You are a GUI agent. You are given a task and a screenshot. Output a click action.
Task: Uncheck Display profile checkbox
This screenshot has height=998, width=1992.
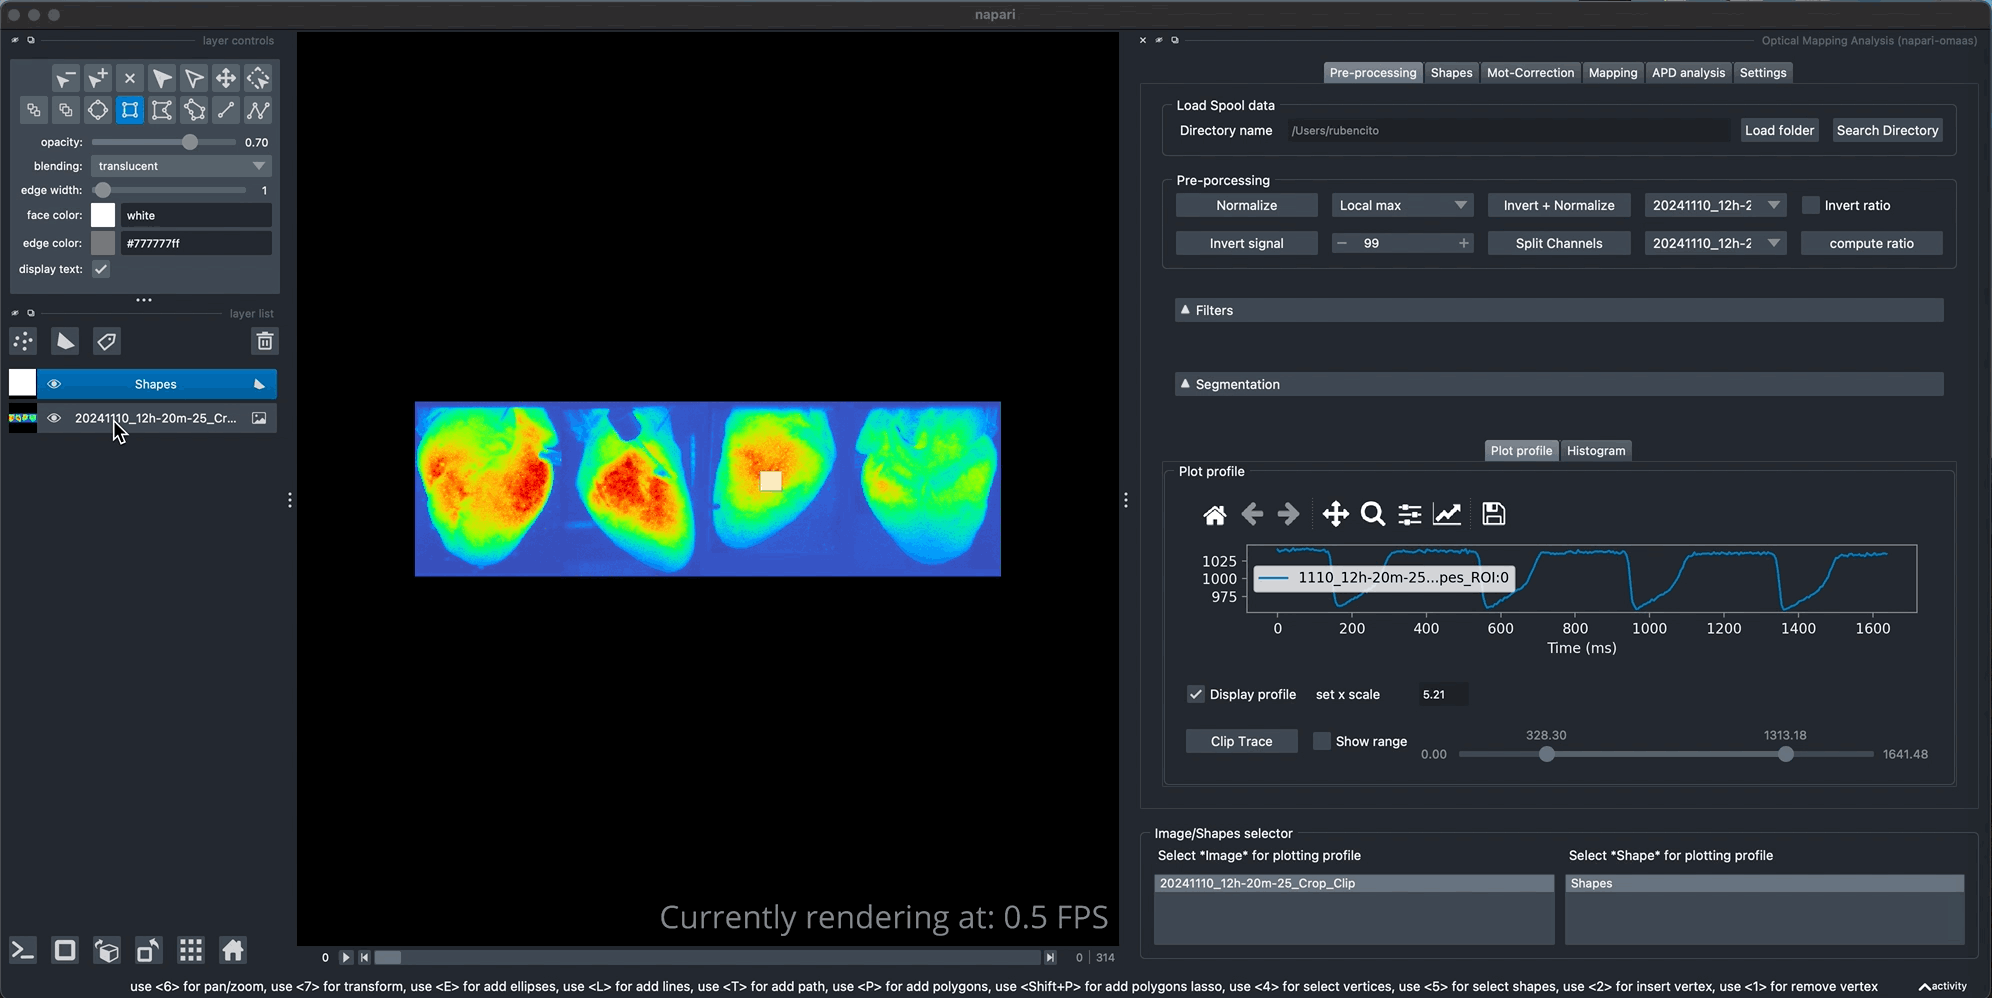point(1196,694)
